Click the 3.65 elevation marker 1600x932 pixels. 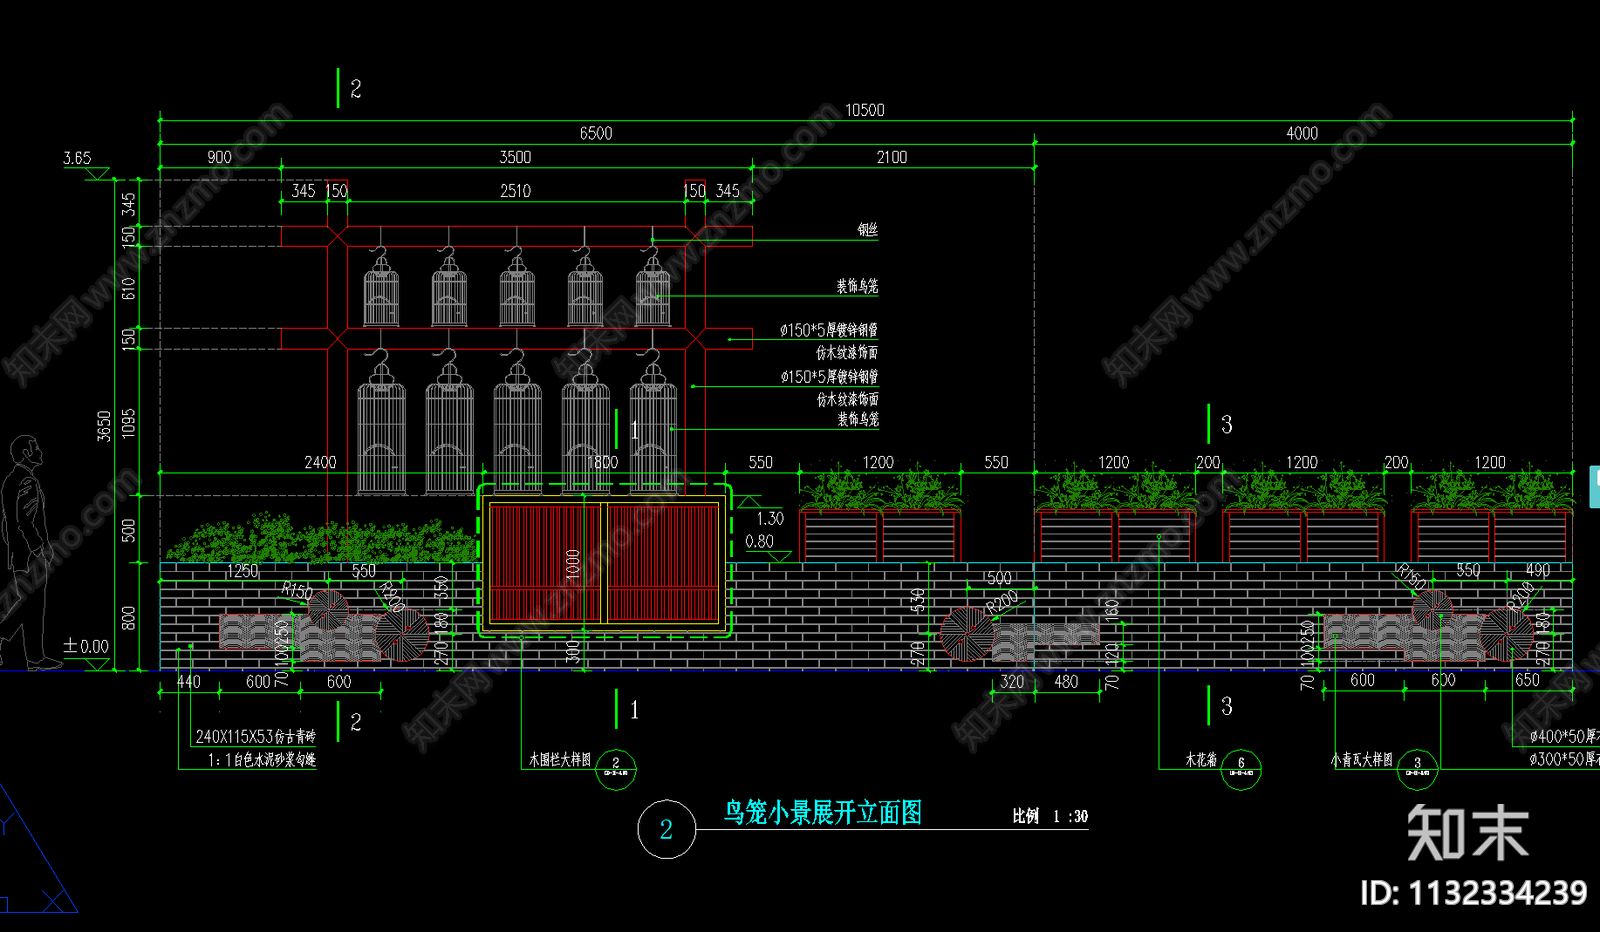coord(77,158)
